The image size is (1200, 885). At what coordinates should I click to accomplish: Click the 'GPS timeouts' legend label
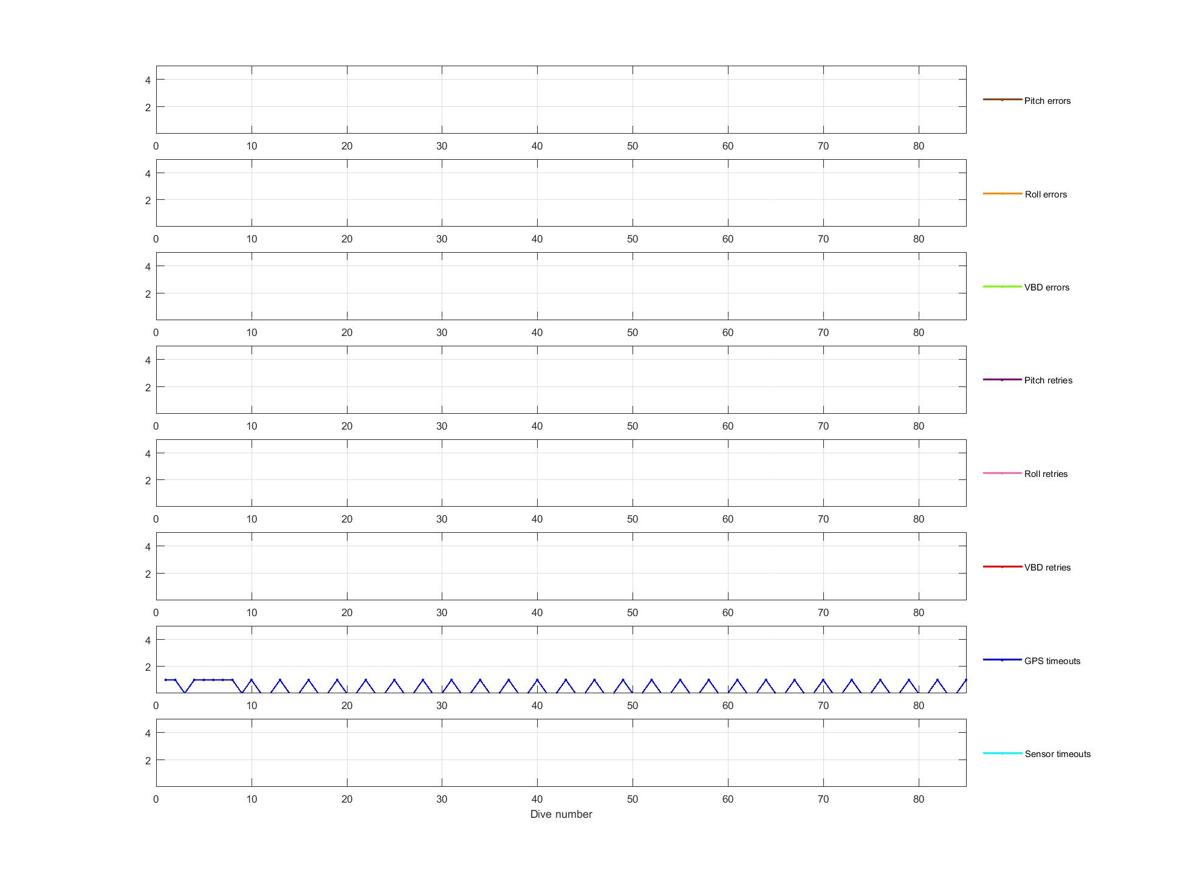pos(1052,661)
